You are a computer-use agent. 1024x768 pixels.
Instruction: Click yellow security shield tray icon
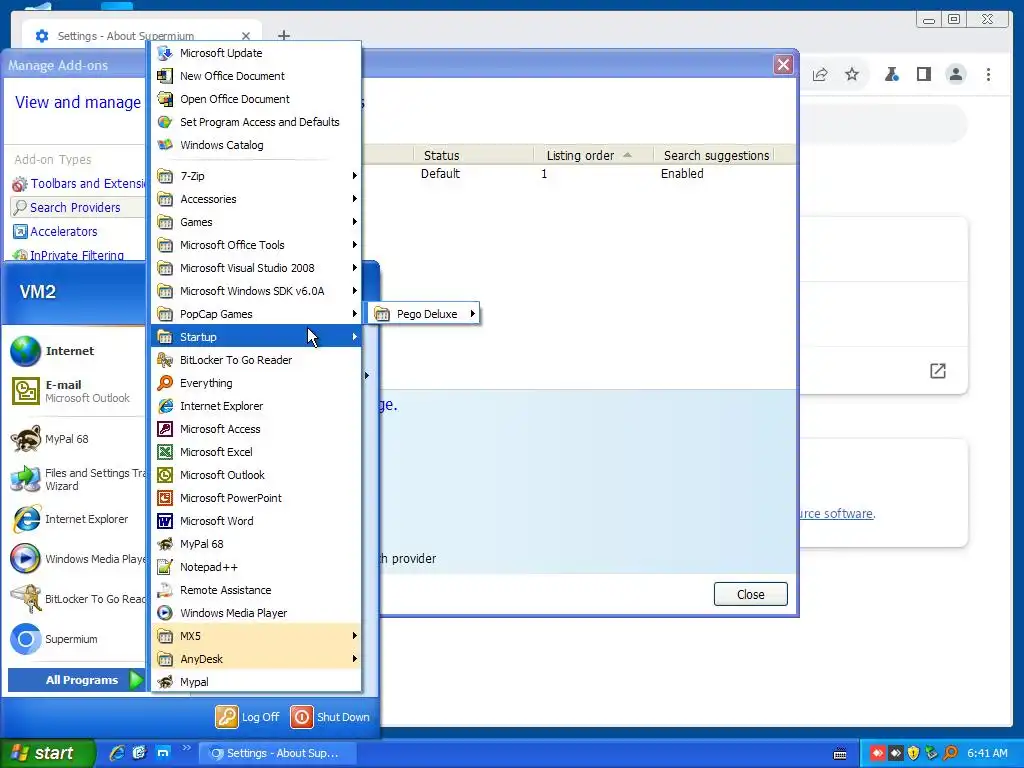(x=914, y=753)
